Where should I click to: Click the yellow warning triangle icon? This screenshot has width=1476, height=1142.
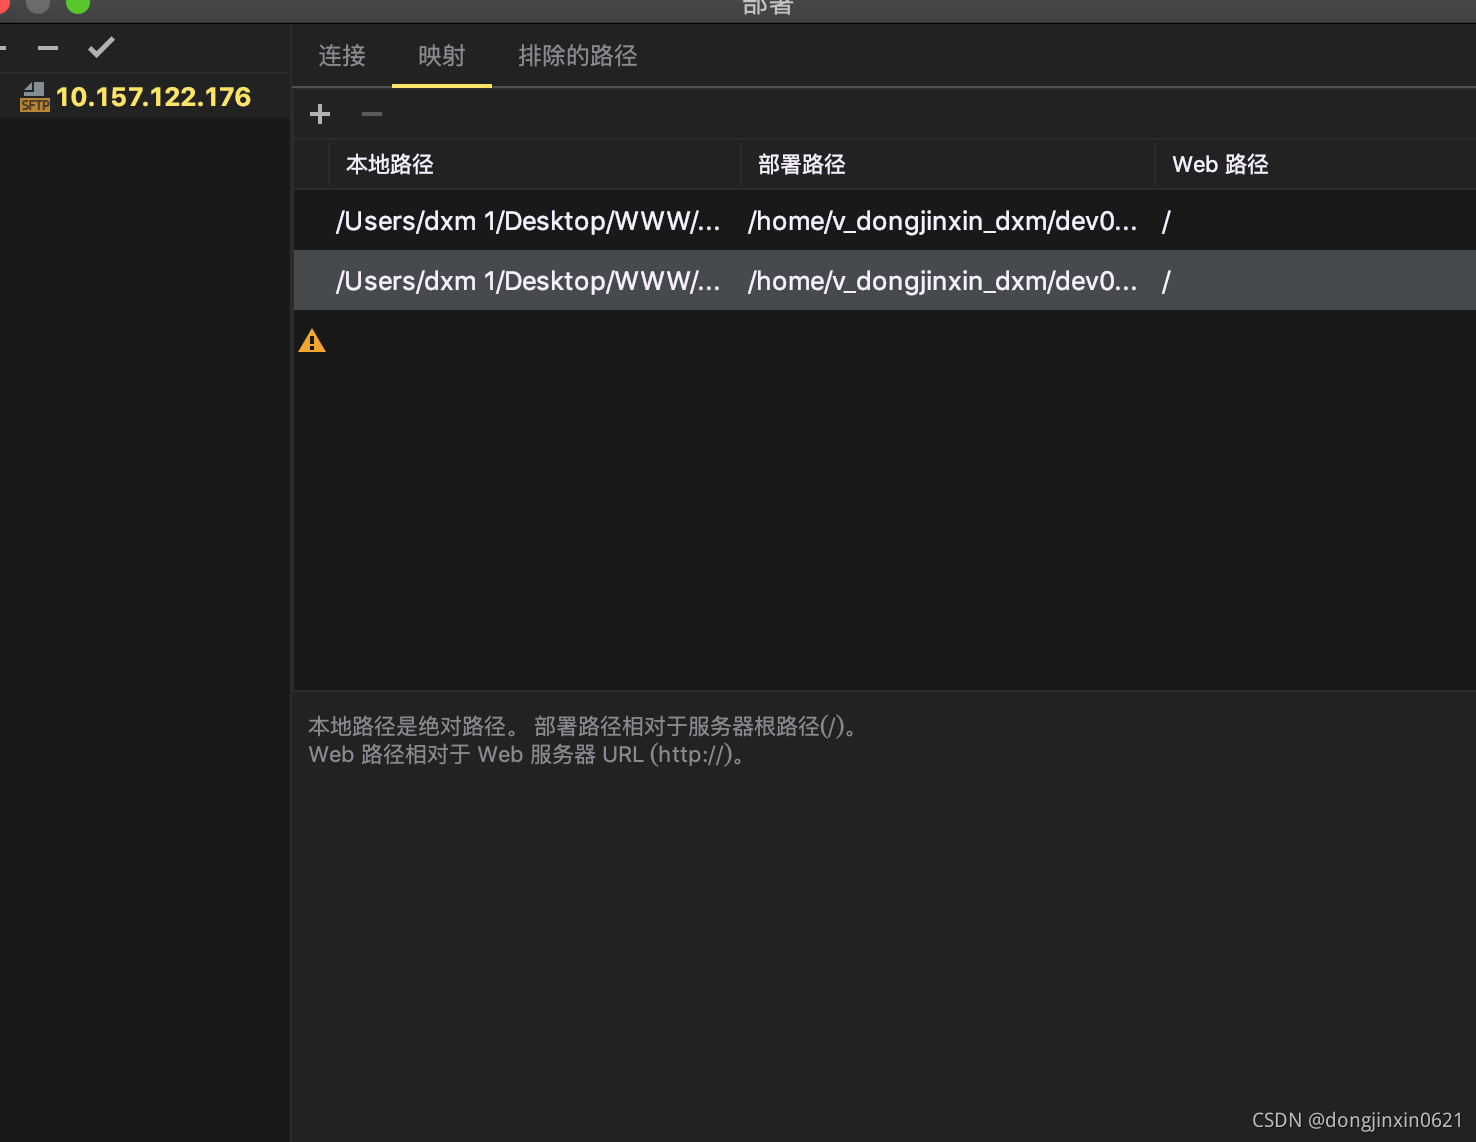311,340
